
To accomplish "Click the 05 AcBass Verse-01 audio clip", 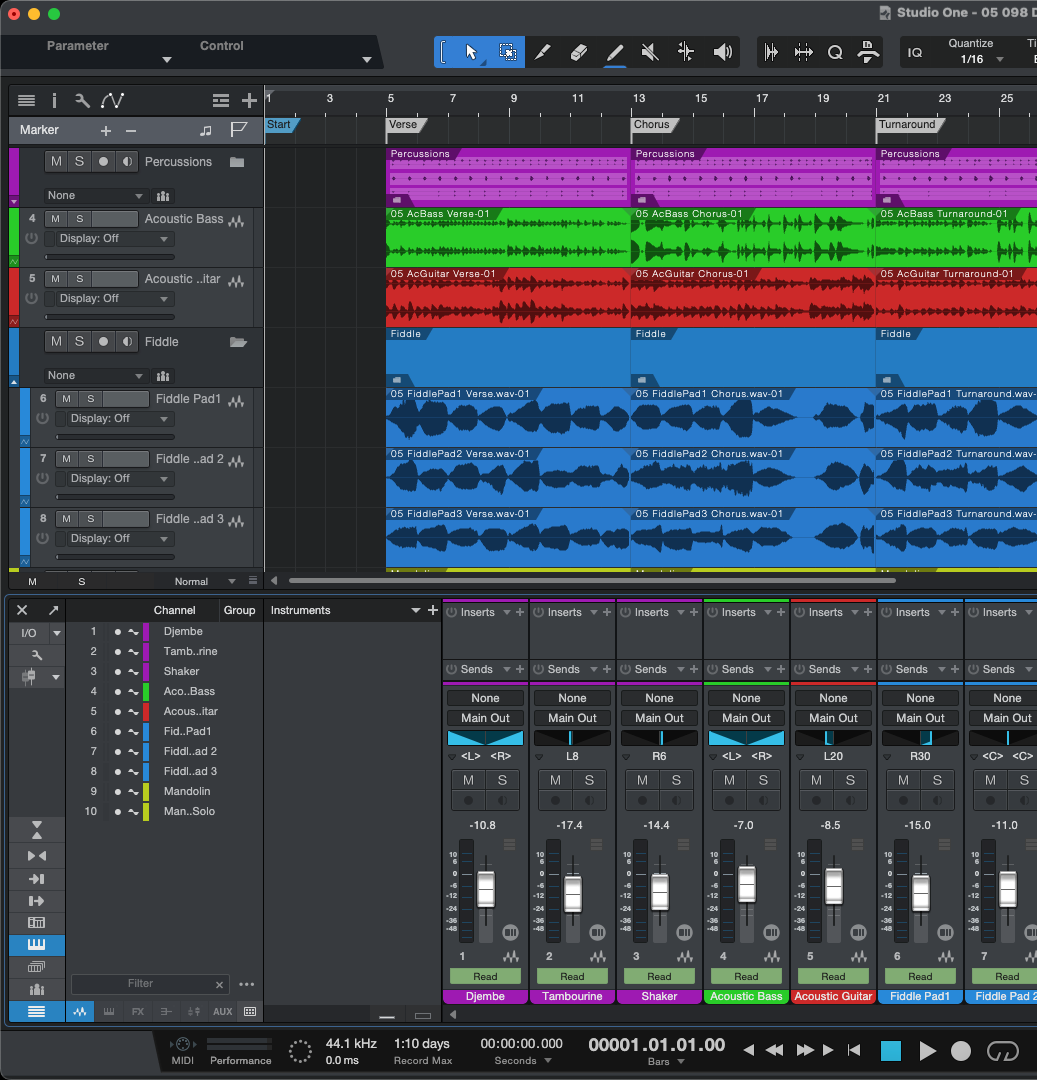I will pyautogui.click(x=507, y=238).
